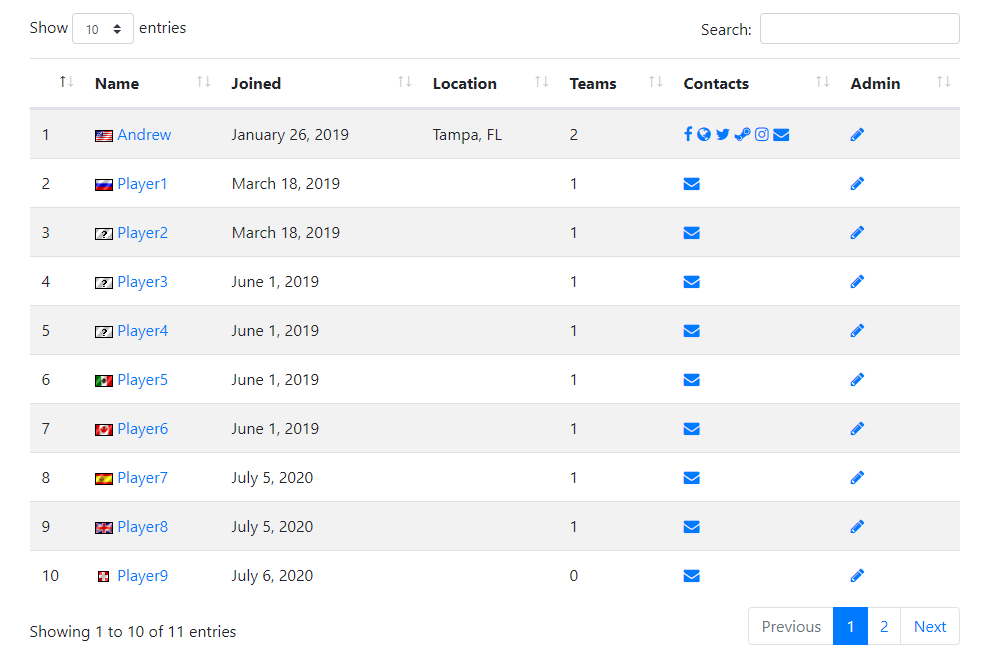Image resolution: width=990 pixels, height=660 pixels.
Task: Sort table by Location column
Action: click(x=491, y=83)
